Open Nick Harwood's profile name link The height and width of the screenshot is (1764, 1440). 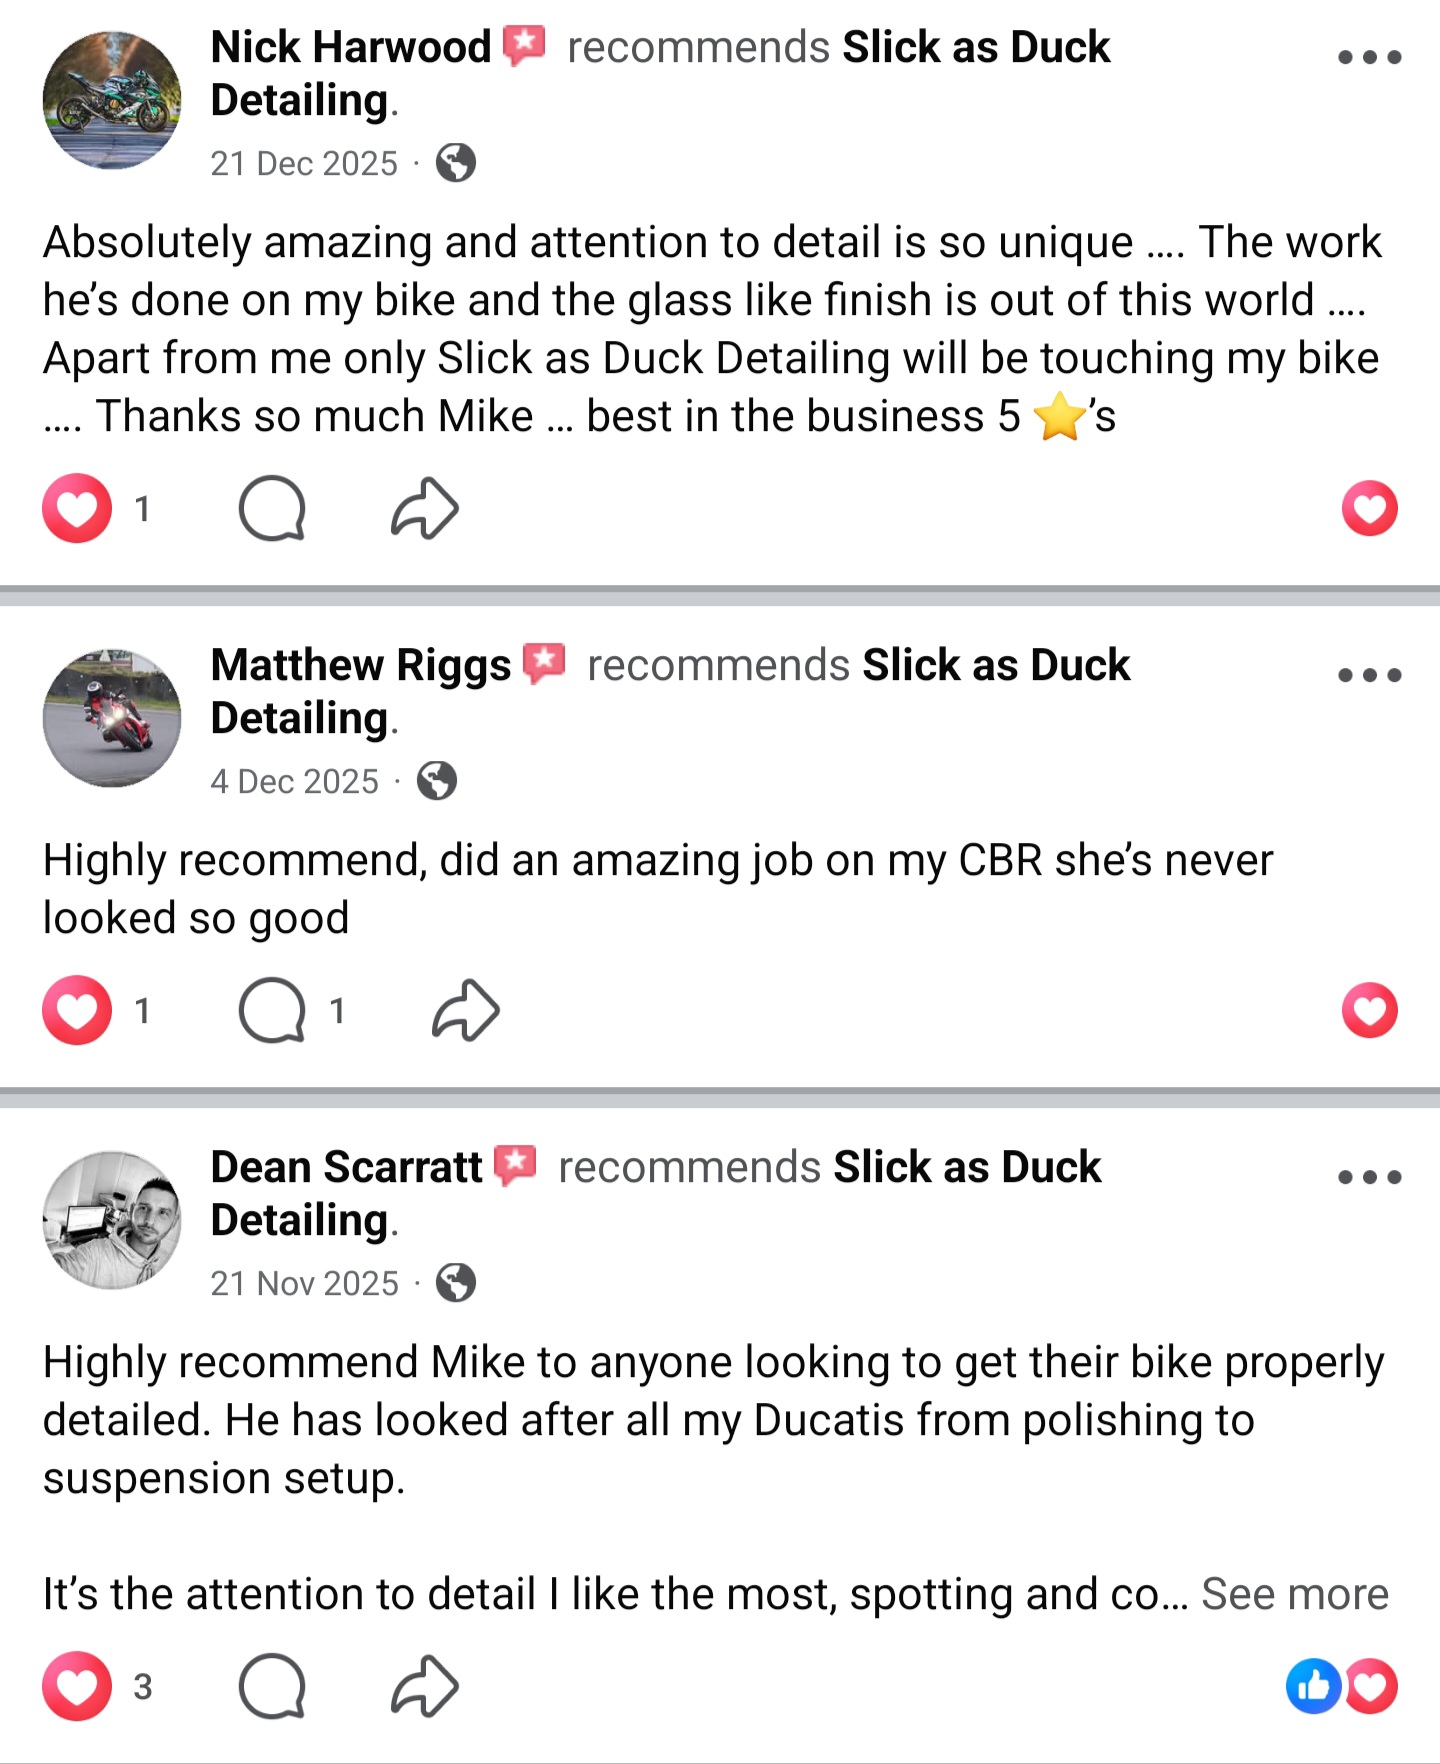[351, 47]
